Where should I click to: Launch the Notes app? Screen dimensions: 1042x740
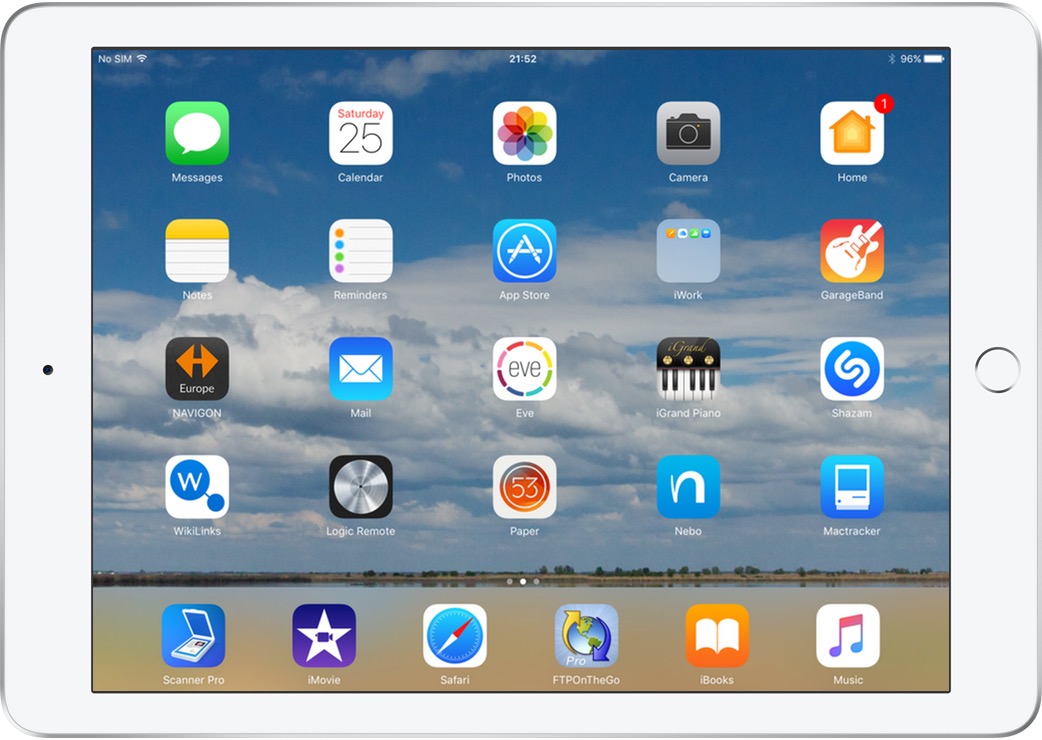pos(197,251)
